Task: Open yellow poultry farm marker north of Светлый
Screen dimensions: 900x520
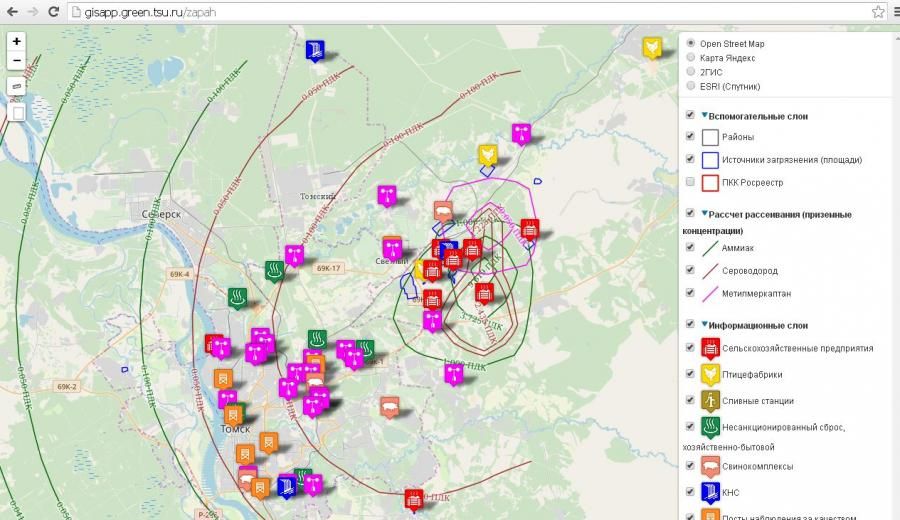Action: coord(487,156)
